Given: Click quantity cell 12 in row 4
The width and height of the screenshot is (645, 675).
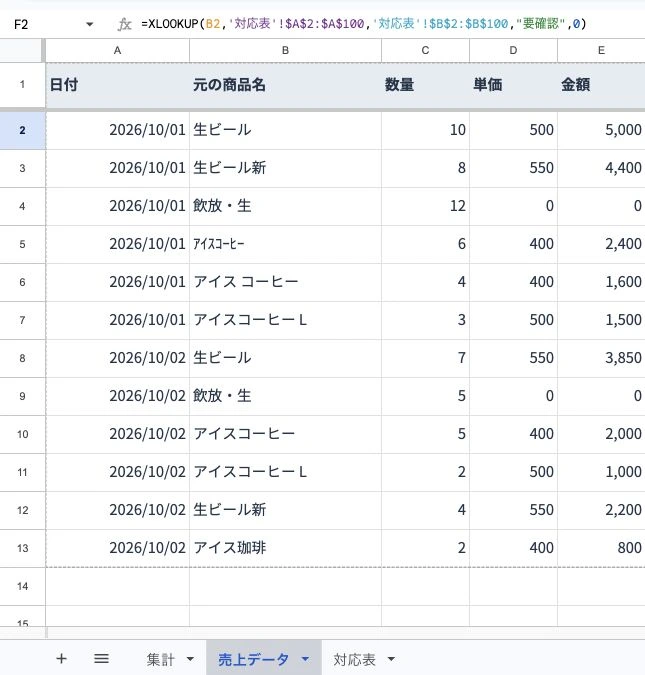Looking at the screenshot, I should pos(425,206).
